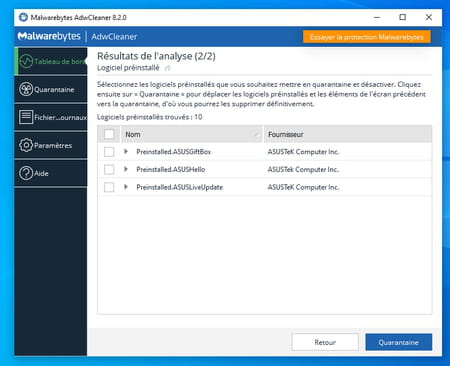Viewport: 450px width, 366px height.
Task: Click the Aide question mark icon
Action: click(x=26, y=173)
